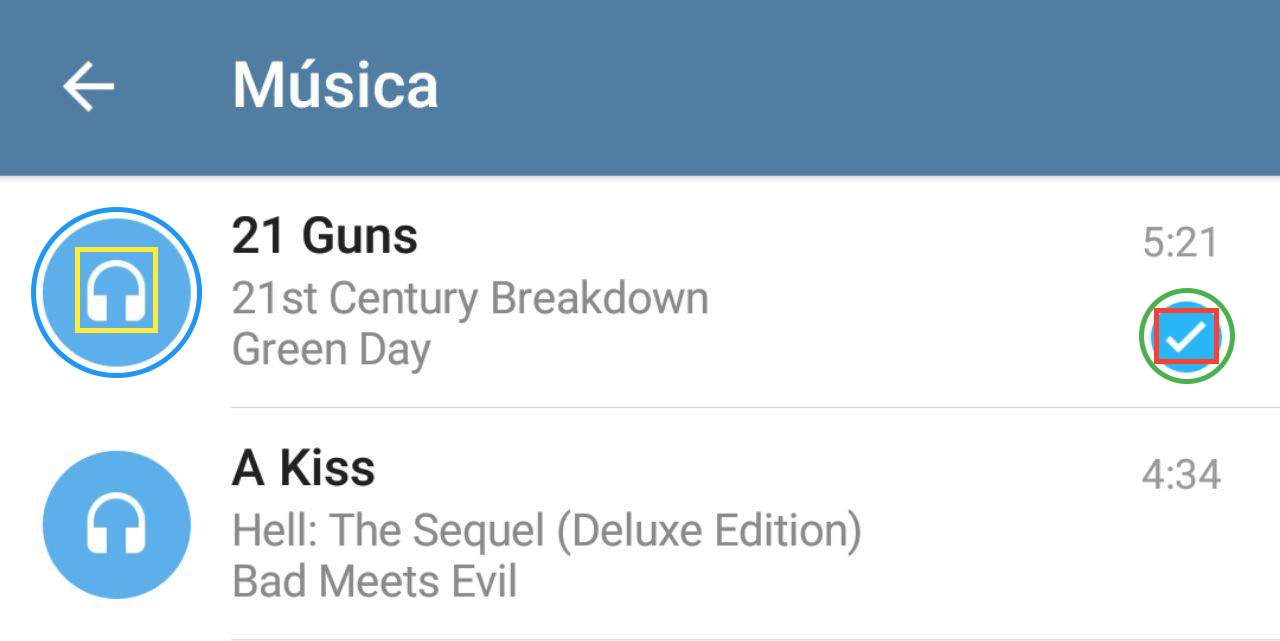This screenshot has height=641, width=1280.
Task: Uncheck the selected 21 Guns track
Action: (1187, 337)
